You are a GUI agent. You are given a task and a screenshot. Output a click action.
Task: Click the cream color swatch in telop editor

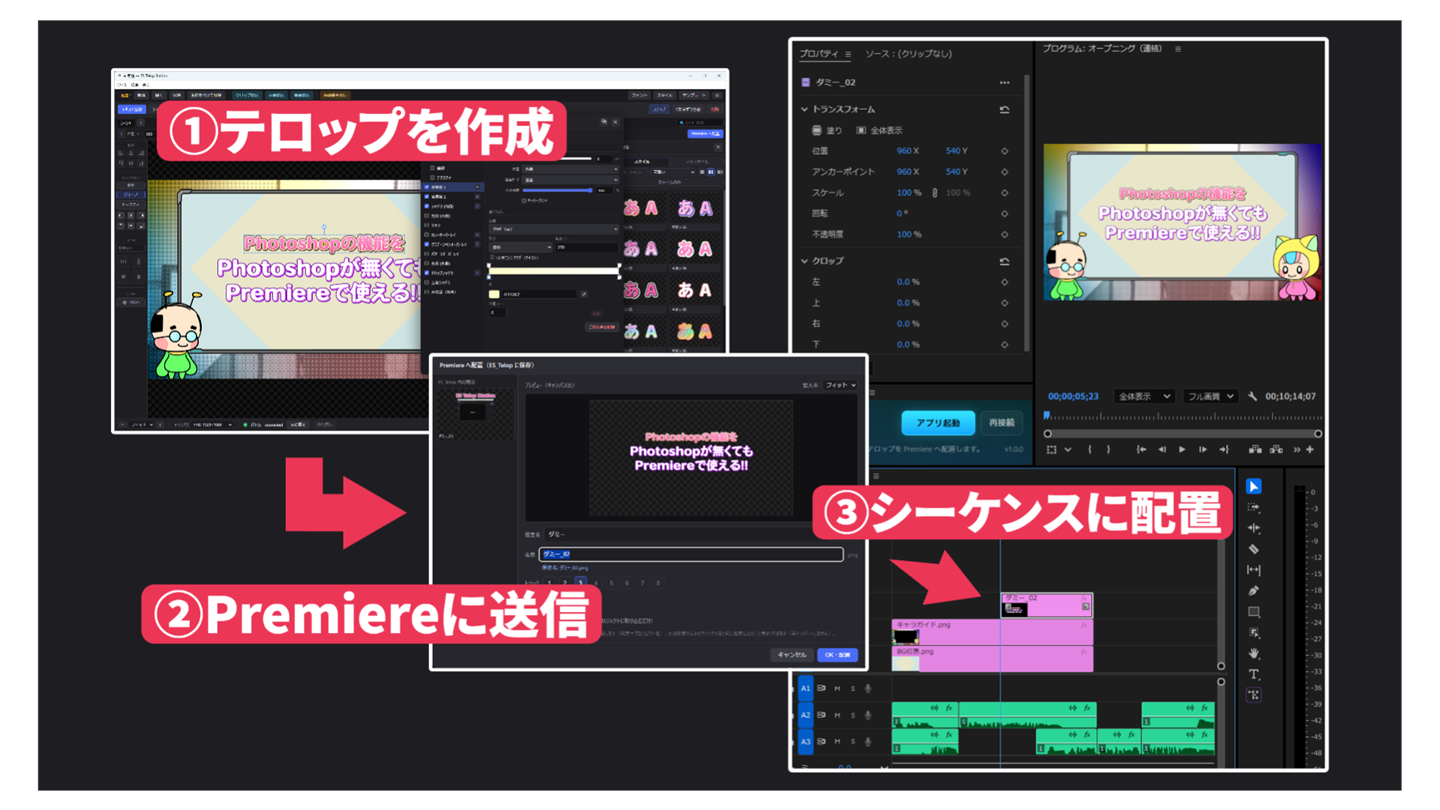coord(494,294)
